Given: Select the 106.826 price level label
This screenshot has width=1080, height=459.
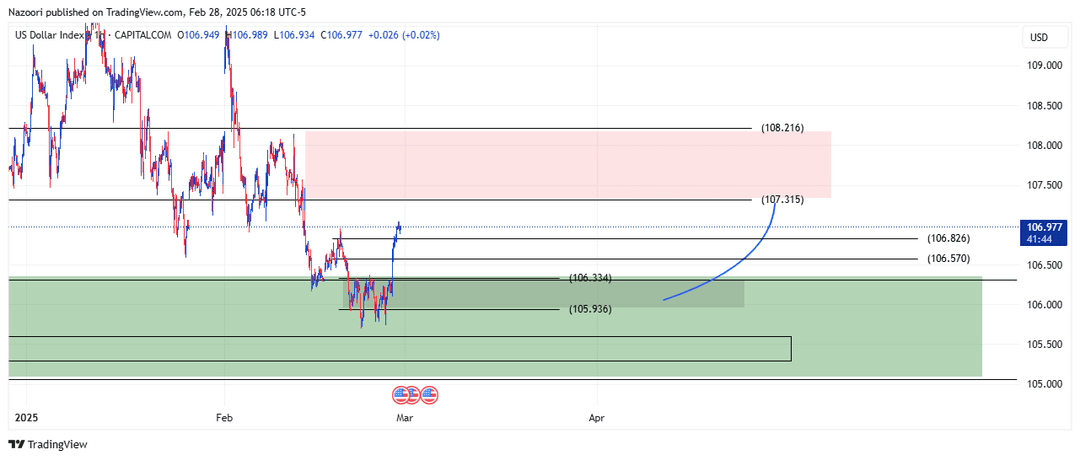Looking at the screenshot, I should tap(948, 238).
